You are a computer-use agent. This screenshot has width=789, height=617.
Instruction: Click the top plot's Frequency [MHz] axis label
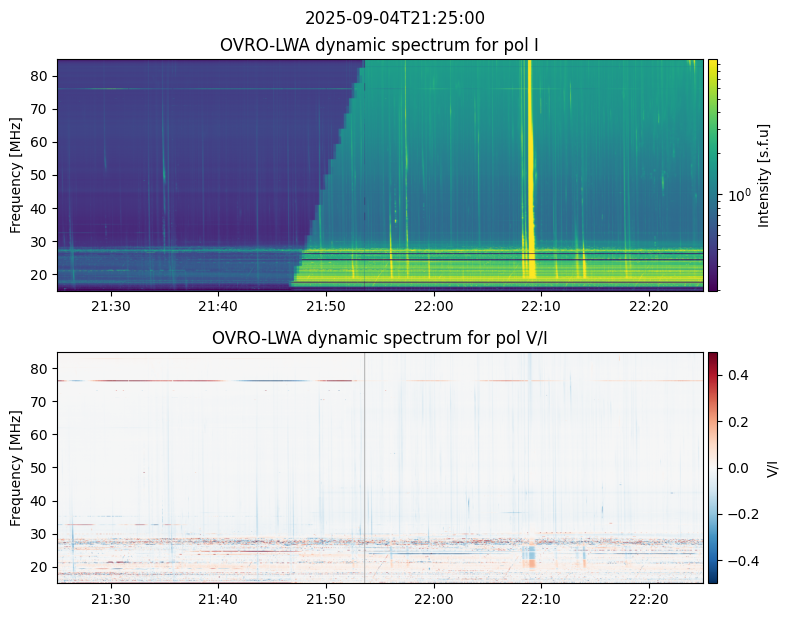click(16, 175)
